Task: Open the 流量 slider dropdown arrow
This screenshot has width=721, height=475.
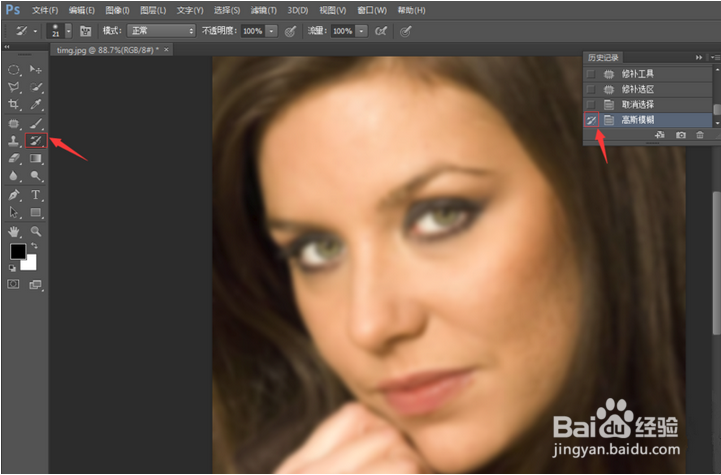Action: [362, 31]
